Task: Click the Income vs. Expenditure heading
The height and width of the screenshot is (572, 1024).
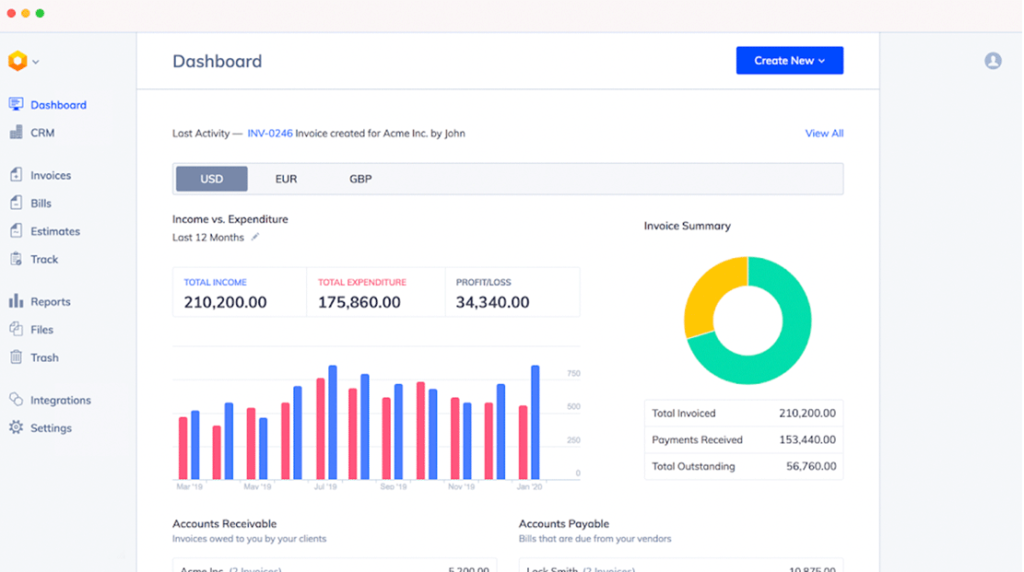Action: pyautogui.click(x=230, y=219)
